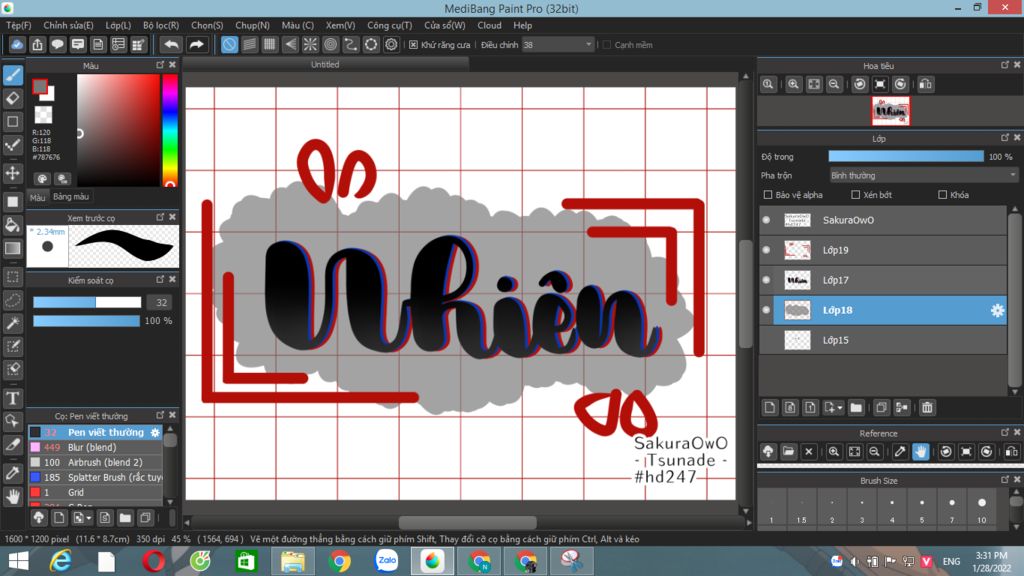Click the brush size slider showing 32
The width and height of the screenshot is (1024, 576).
87,302
